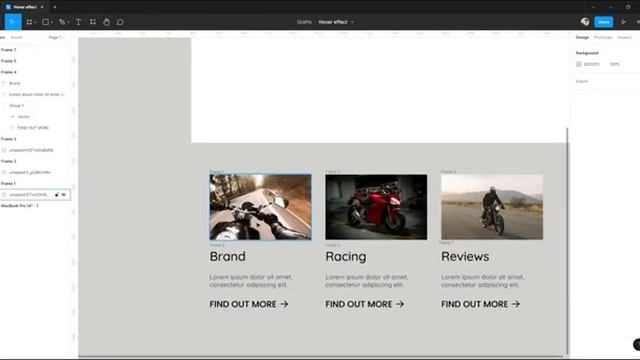
Task: Click the background hex value field
Action: (x=591, y=64)
